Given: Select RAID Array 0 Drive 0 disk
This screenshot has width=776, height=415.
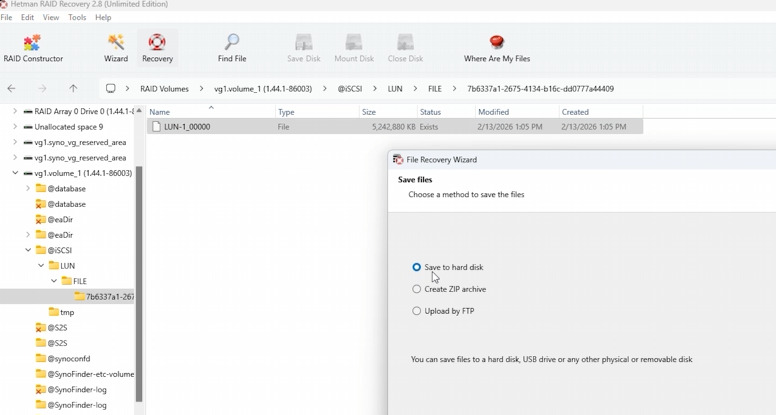Looking at the screenshot, I should point(84,111).
